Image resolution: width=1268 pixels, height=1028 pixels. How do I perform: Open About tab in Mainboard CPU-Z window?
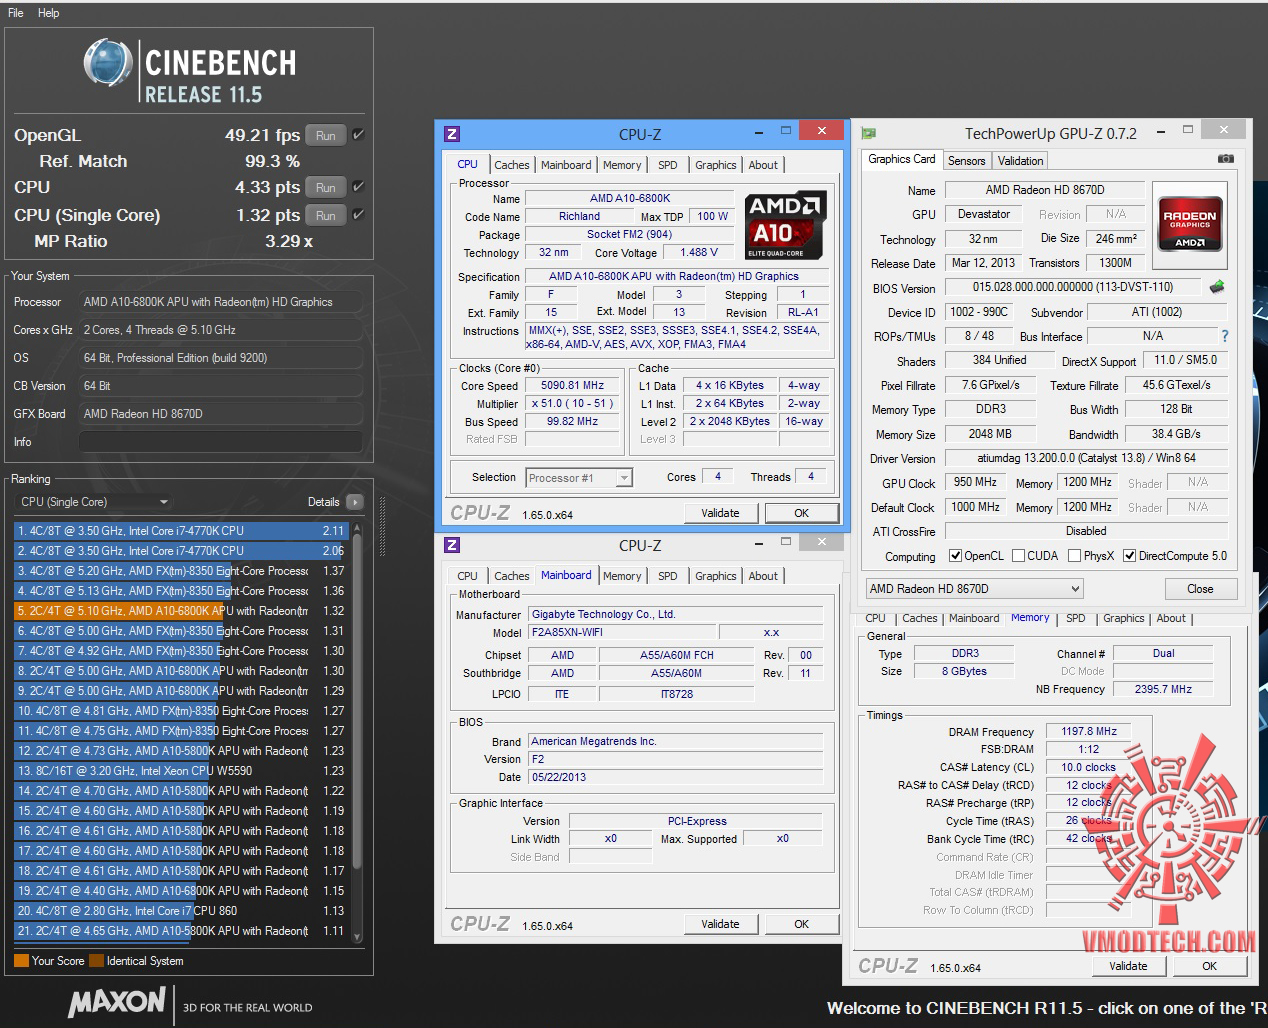coord(763,576)
